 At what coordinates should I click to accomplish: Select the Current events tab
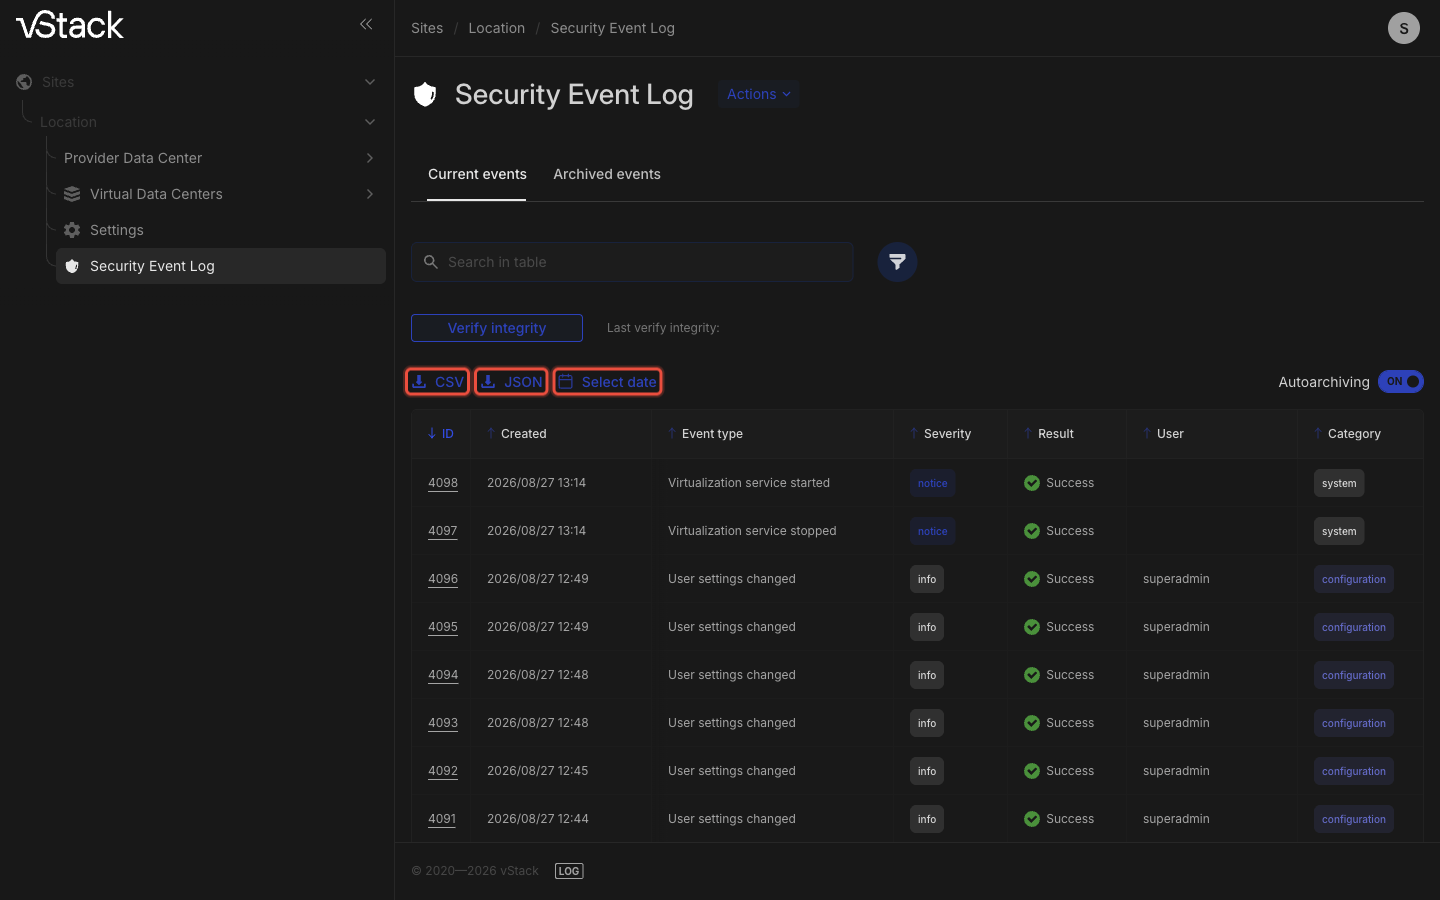(x=477, y=174)
